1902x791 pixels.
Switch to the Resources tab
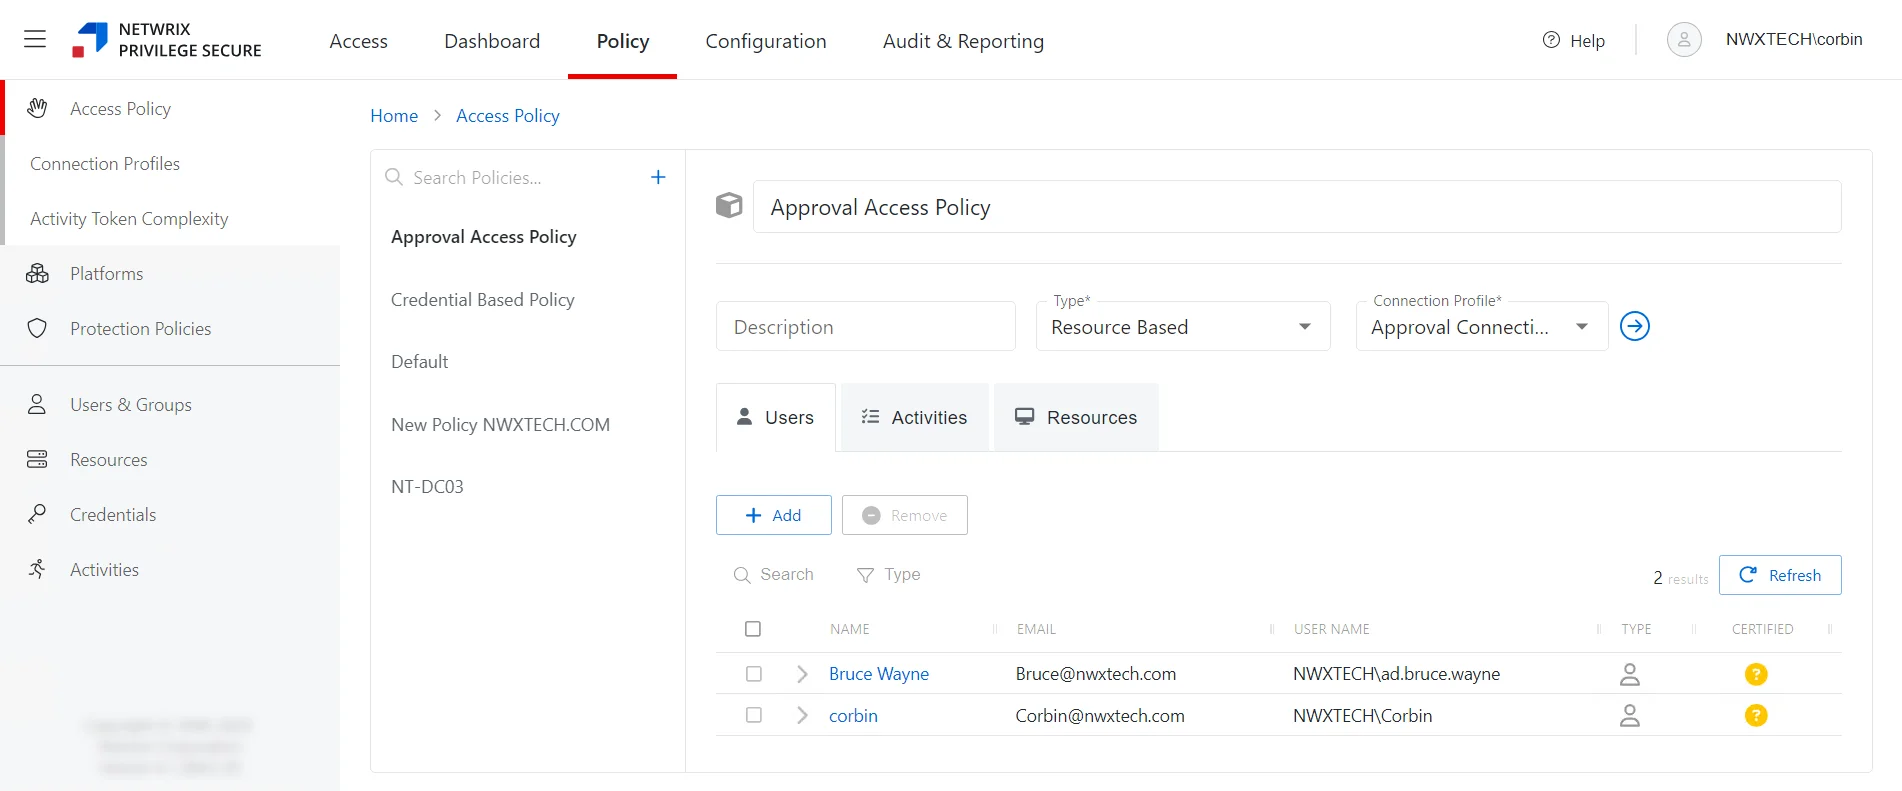click(x=1076, y=417)
